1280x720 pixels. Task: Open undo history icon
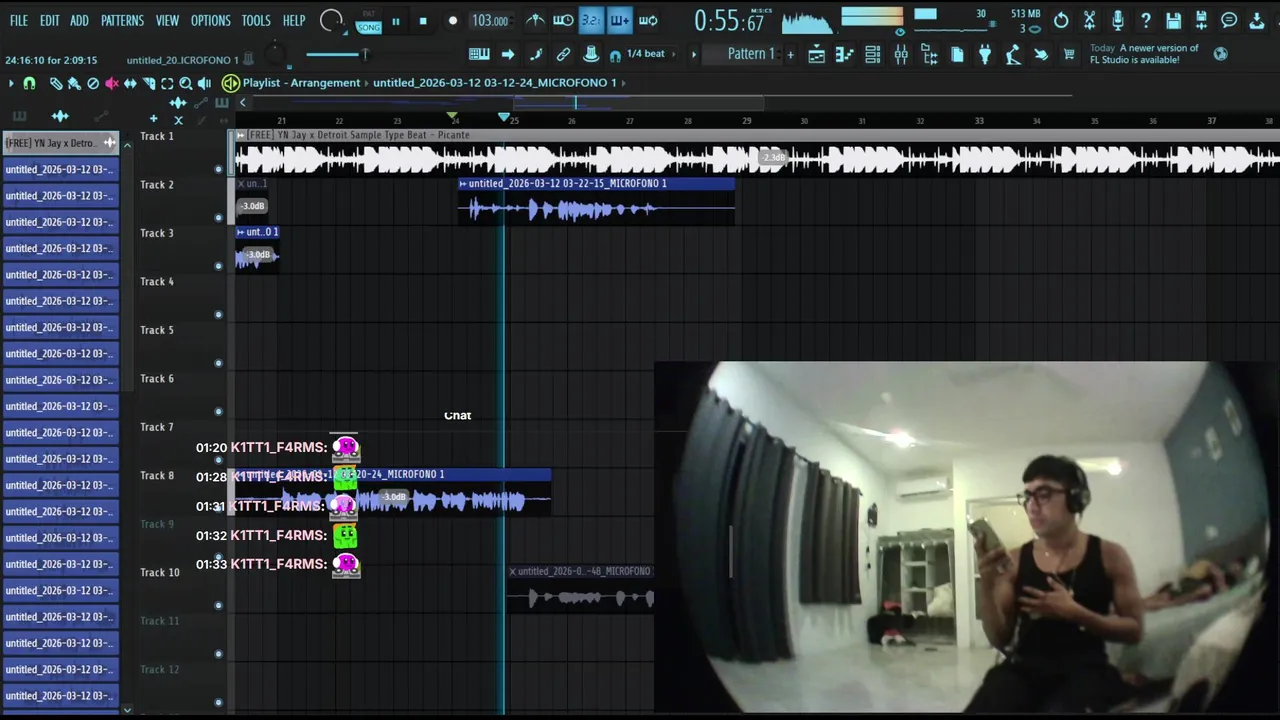pos(1061,20)
